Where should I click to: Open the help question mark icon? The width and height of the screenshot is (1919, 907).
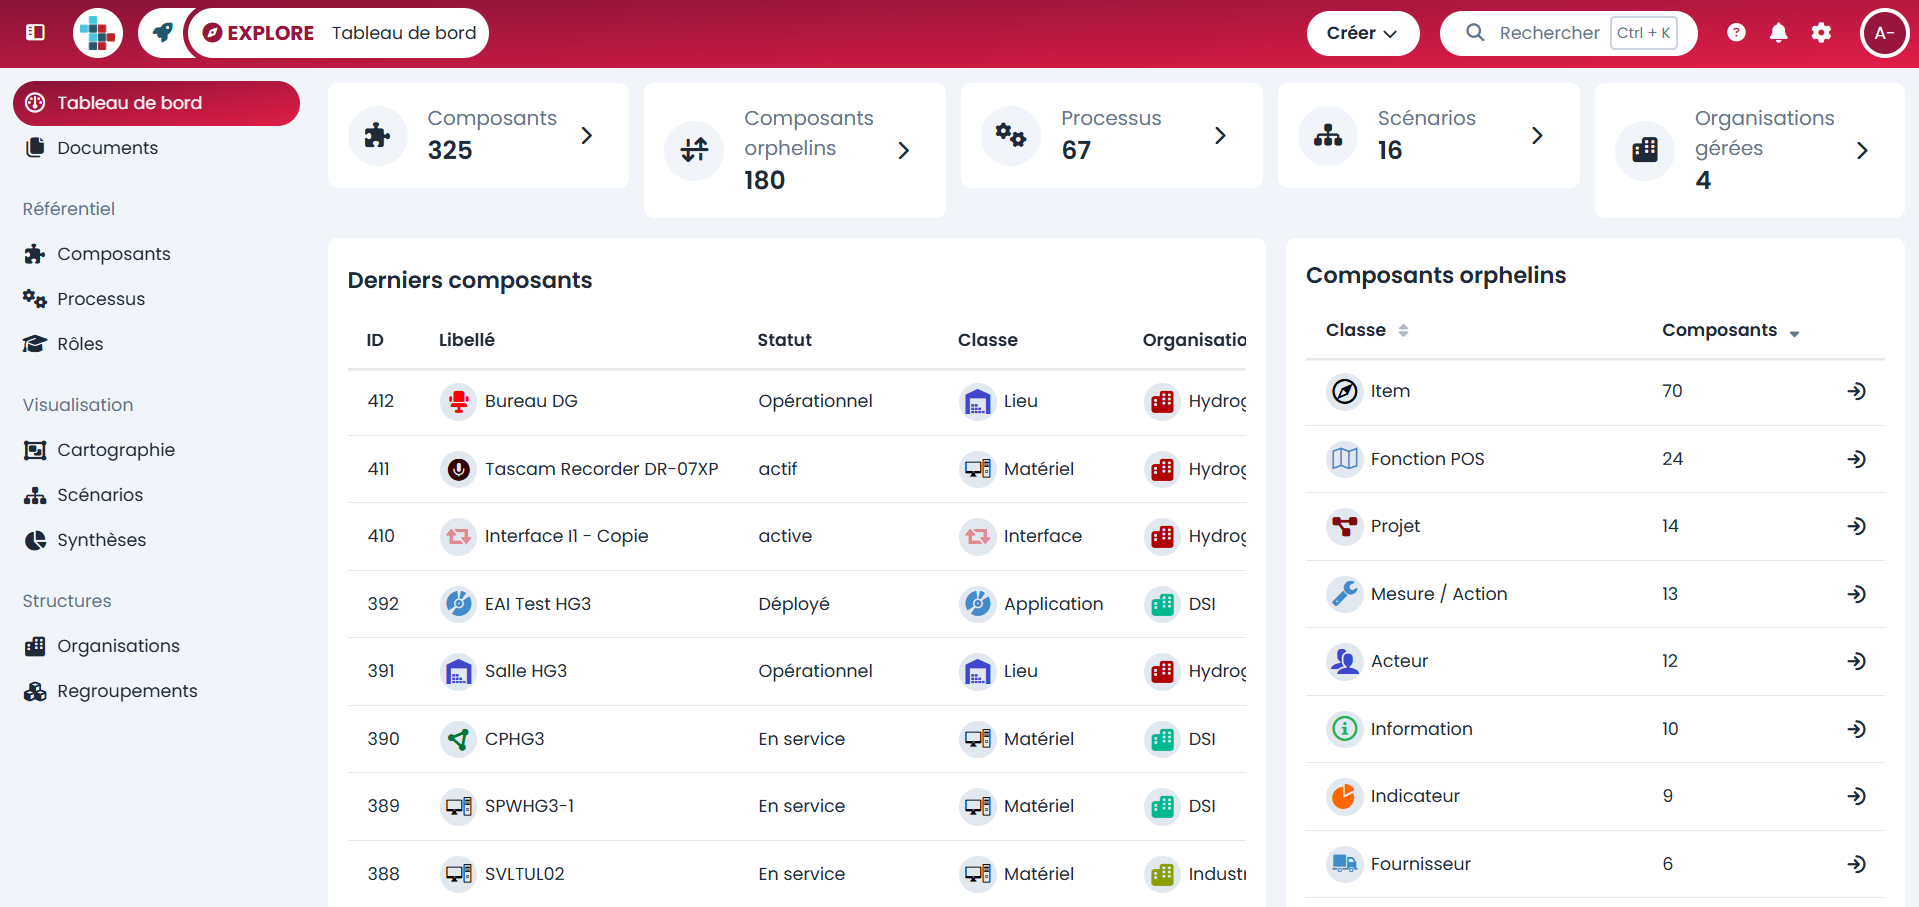pos(1736,33)
